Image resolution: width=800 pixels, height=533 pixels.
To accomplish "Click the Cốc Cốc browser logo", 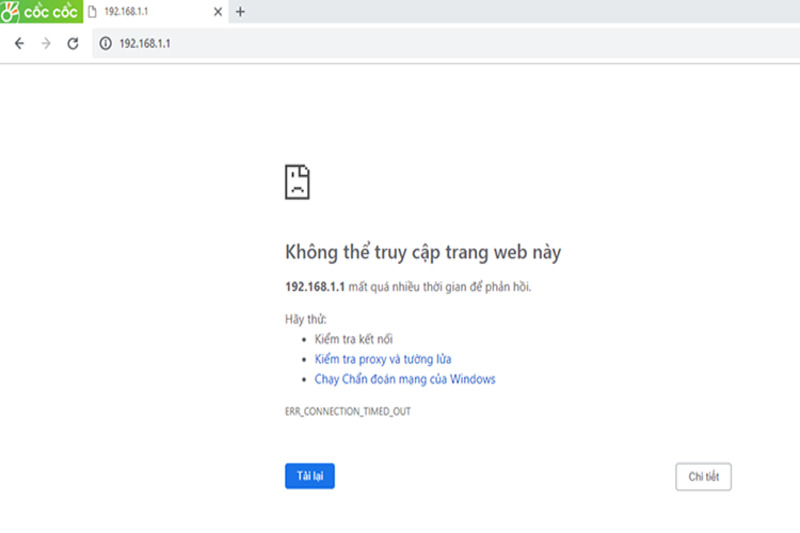I will point(41,11).
